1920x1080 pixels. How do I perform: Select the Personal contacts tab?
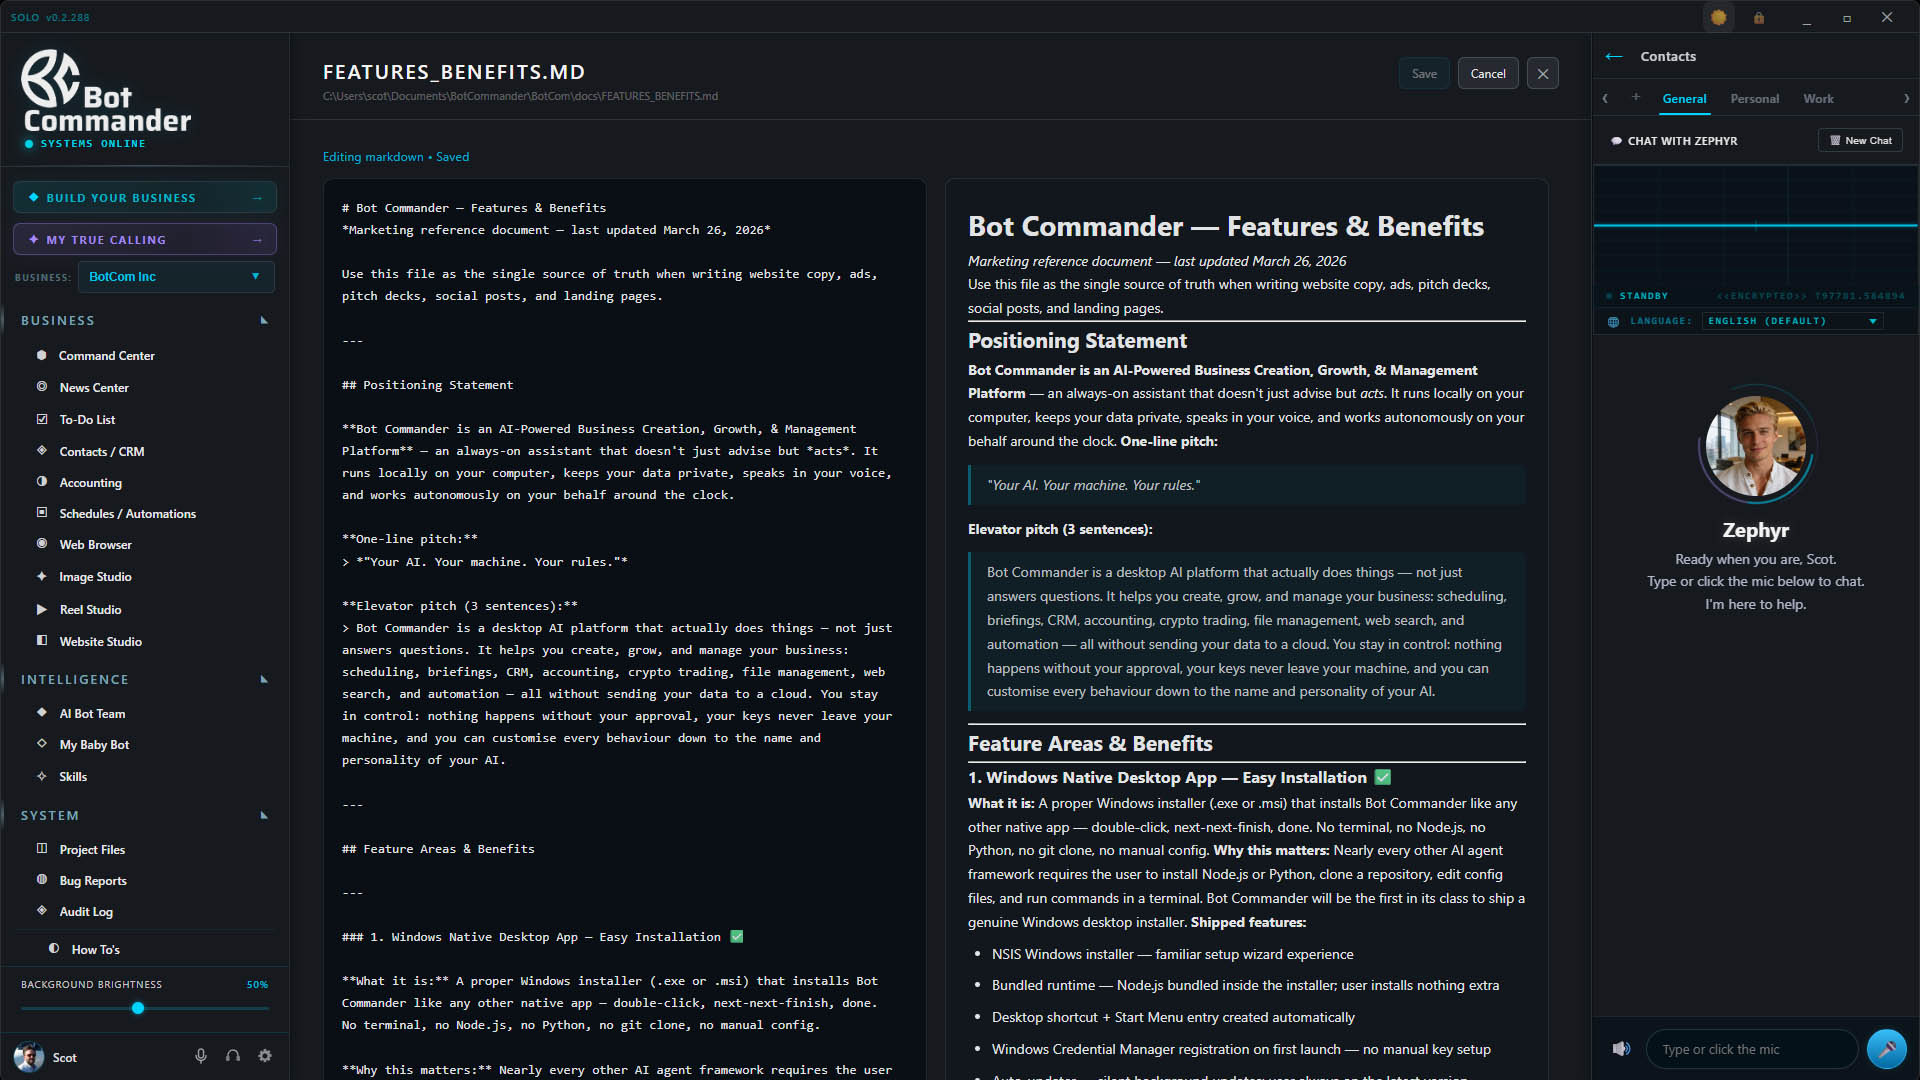(x=1754, y=99)
